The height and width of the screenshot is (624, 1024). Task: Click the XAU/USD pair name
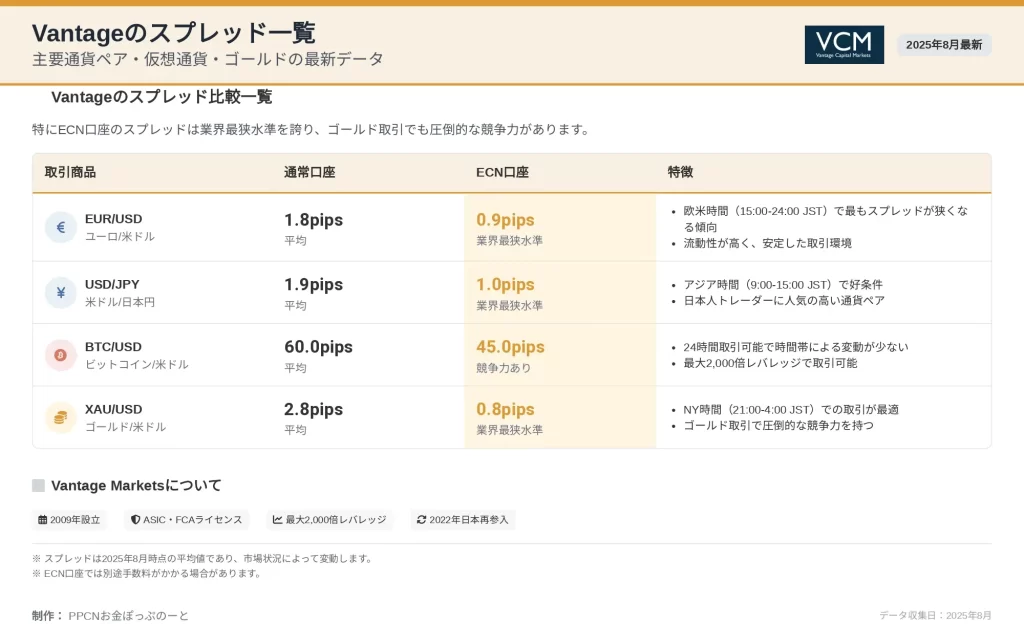pos(114,409)
